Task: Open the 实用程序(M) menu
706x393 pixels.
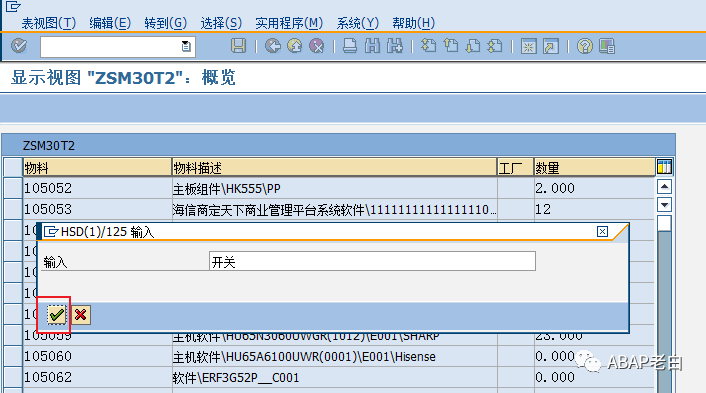Action: [x=289, y=23]
